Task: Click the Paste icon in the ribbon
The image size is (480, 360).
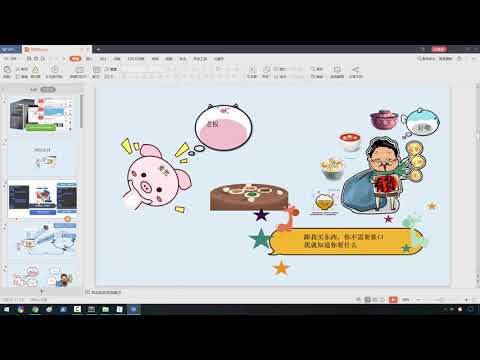Action: point(7,70)
